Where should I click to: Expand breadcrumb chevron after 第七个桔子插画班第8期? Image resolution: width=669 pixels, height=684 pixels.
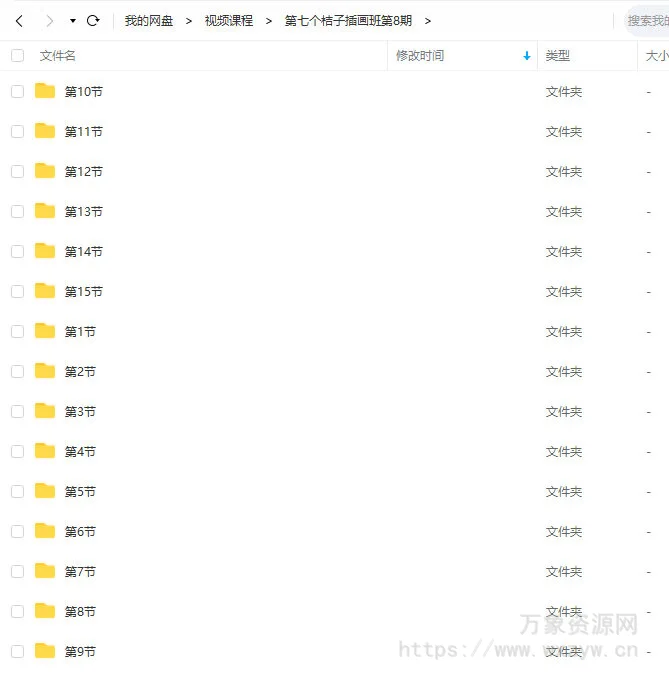click(x=428, y=21)
